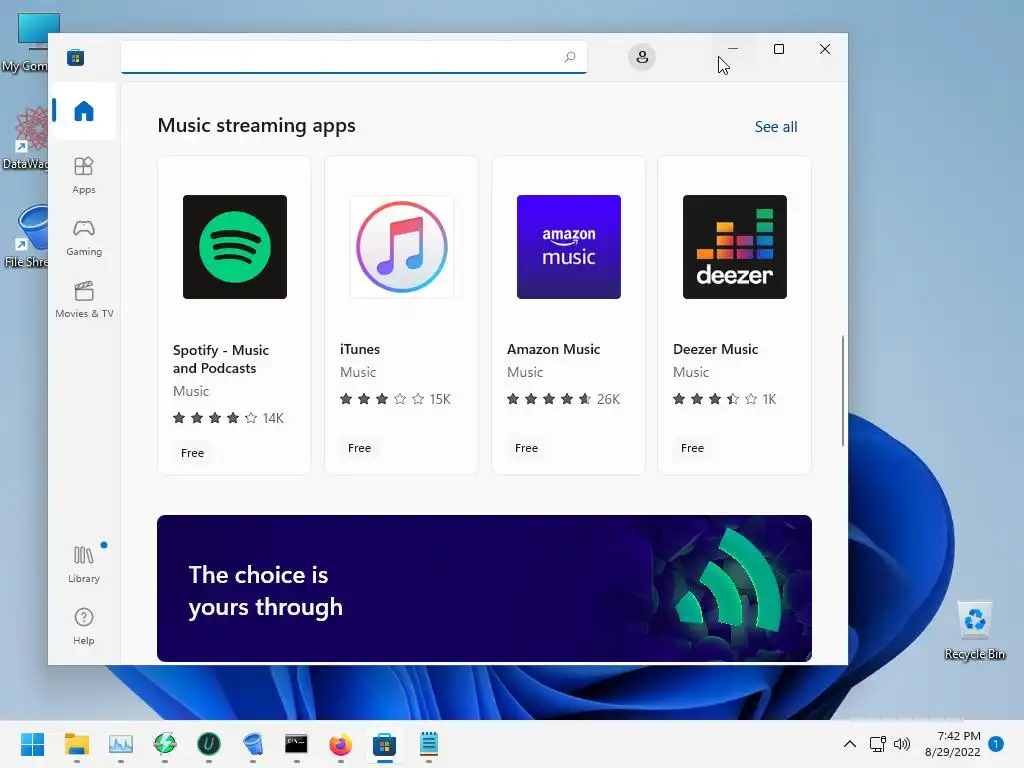Select the File Shredder desktop shortcut
This screenshot has height=768, width=1024.
pyautogui.click(x=25, y=237)
